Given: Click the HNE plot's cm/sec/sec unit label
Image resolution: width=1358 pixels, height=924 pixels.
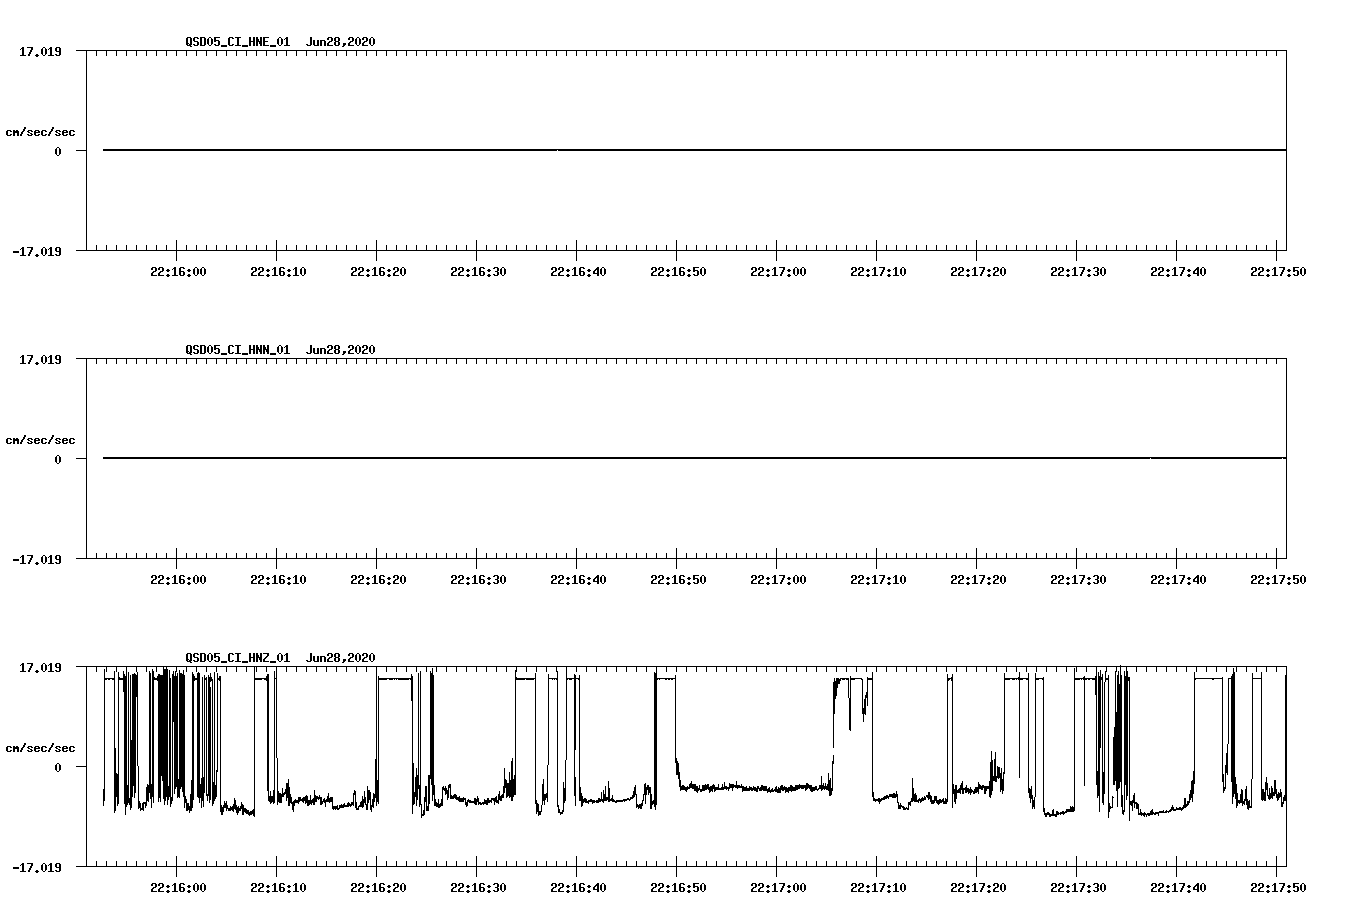Looking at the screenshot, I should (x=40, y=132).
